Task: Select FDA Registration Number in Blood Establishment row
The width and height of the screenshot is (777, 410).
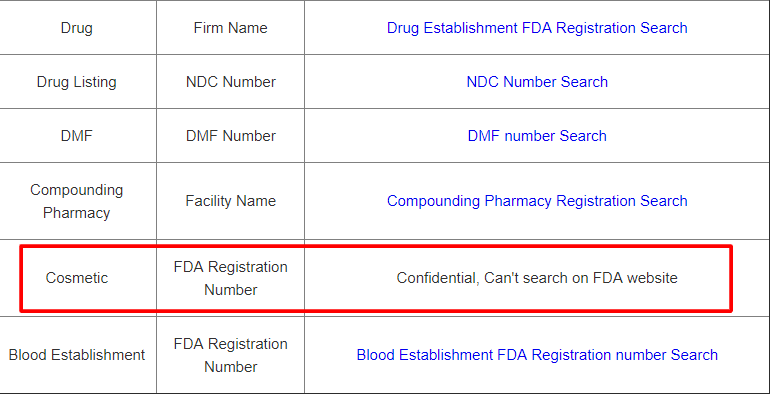Action: point(230,355)
